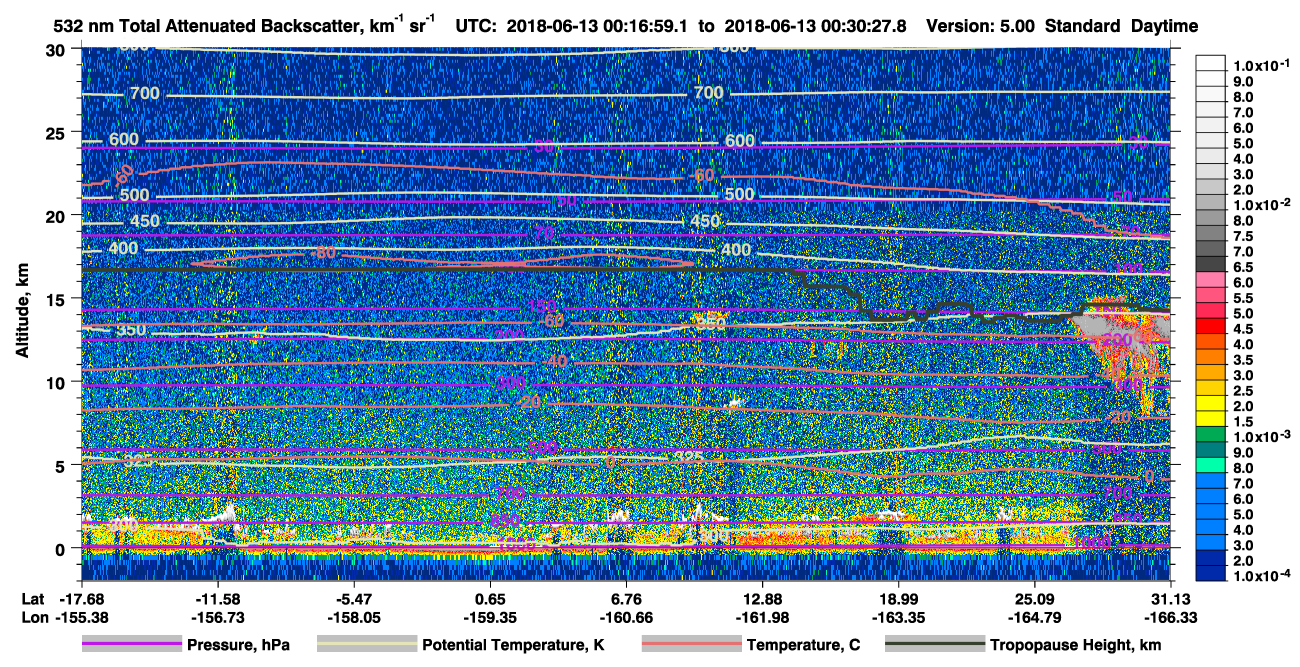Click the latitude value '31.13'
Screen dimensions: 1300x667
click(1170, 598)
